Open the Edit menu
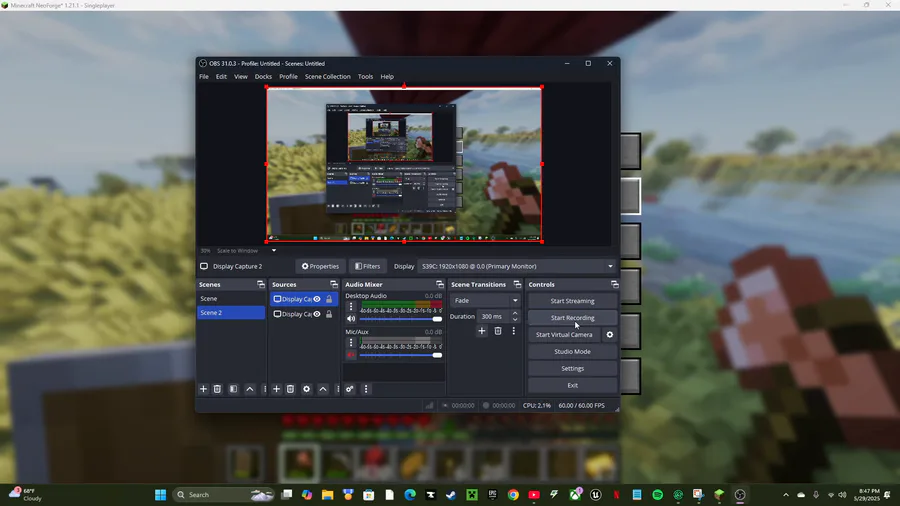Screen dimensions: 900x506 tap(221, 76)
